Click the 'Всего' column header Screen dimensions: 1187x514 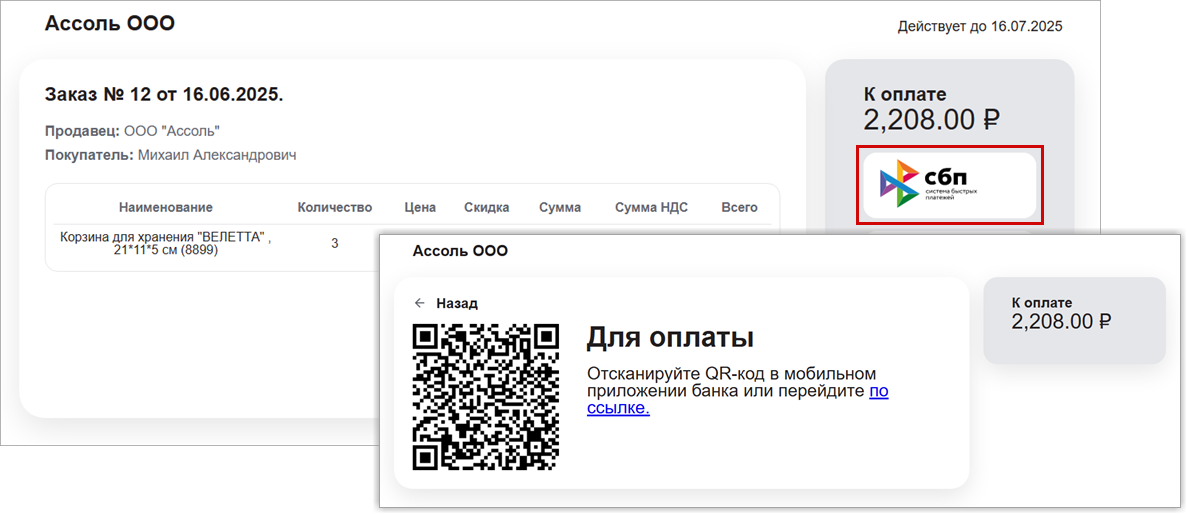click(739, 207)
